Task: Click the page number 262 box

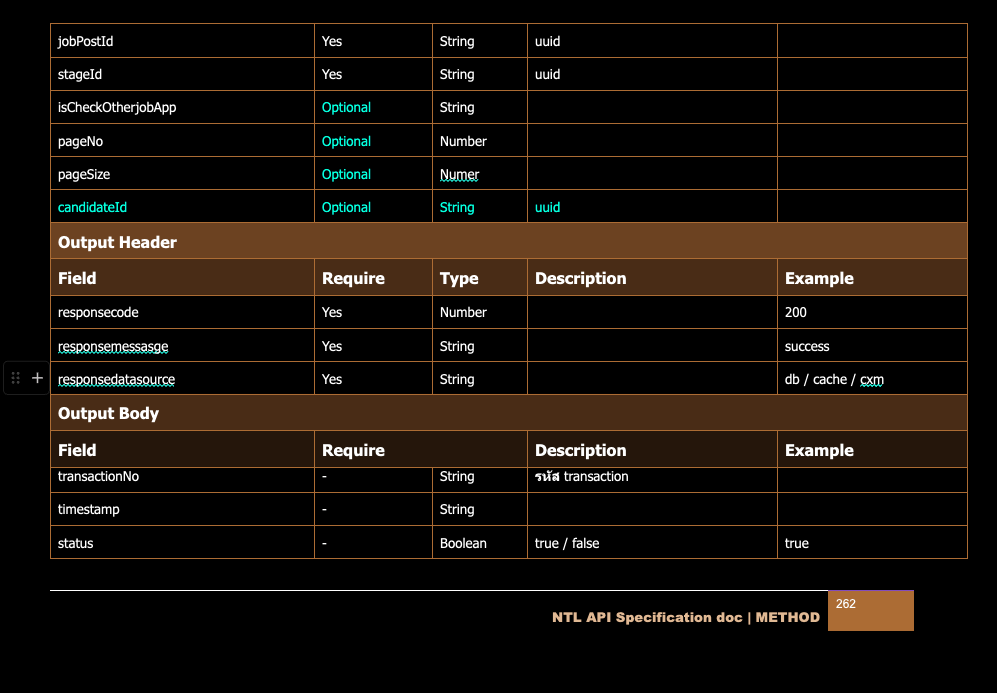Action: 870,610
